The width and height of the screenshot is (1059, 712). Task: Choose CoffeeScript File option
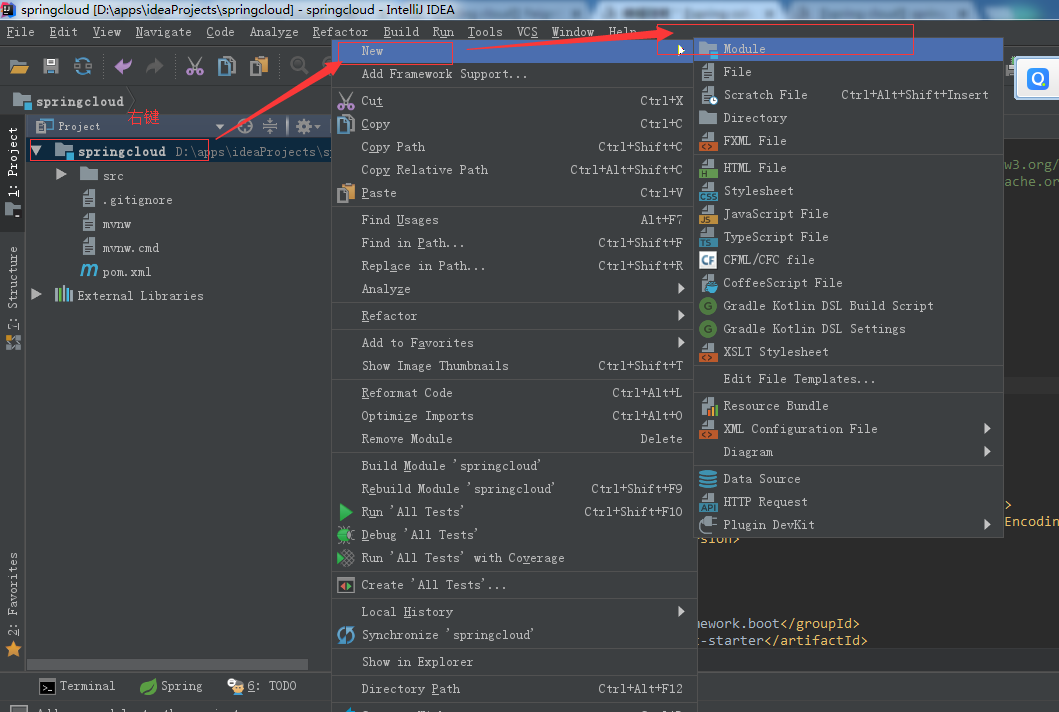pyautogui.click(x=848, y=282)
